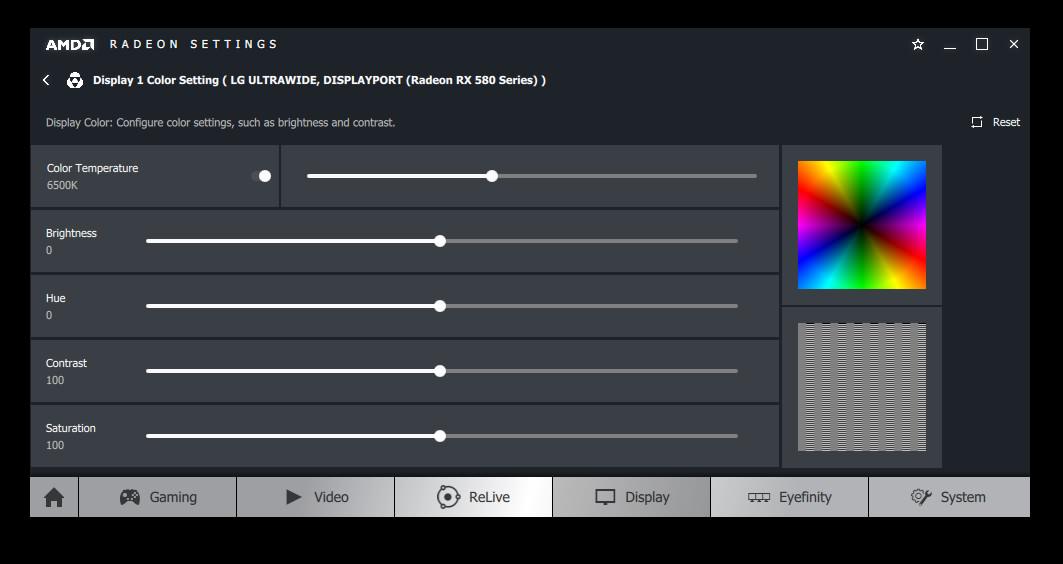
Task: Click the System gear wrench icon
Action: pos(921,497)
